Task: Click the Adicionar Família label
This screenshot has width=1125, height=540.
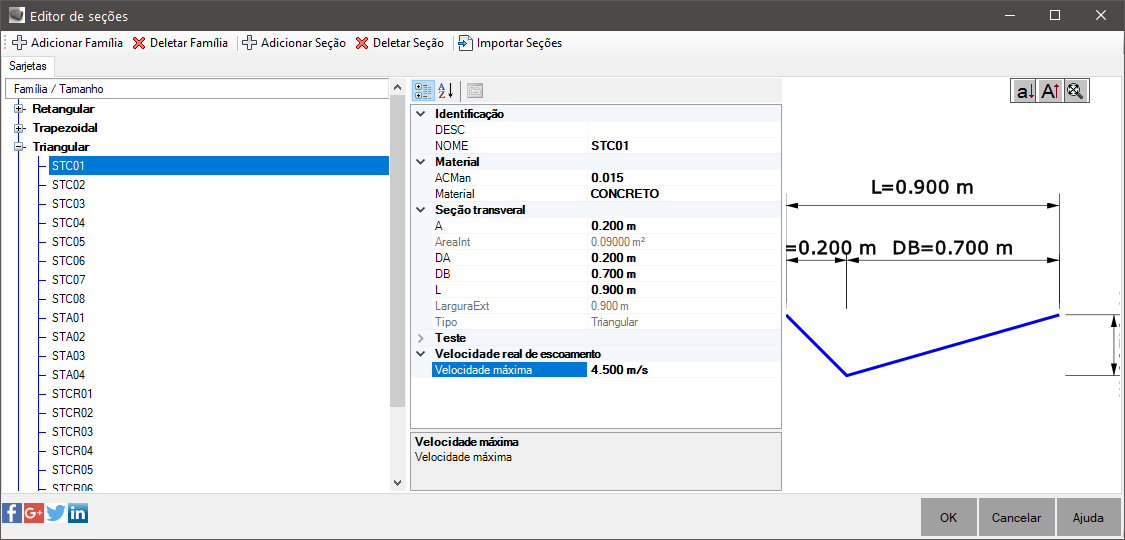Action: 77,43
